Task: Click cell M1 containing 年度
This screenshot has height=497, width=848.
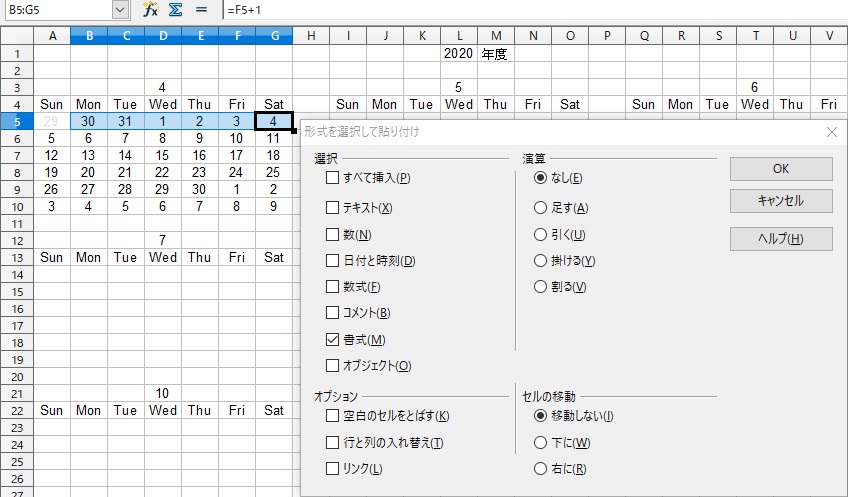Action: point(496,54)
